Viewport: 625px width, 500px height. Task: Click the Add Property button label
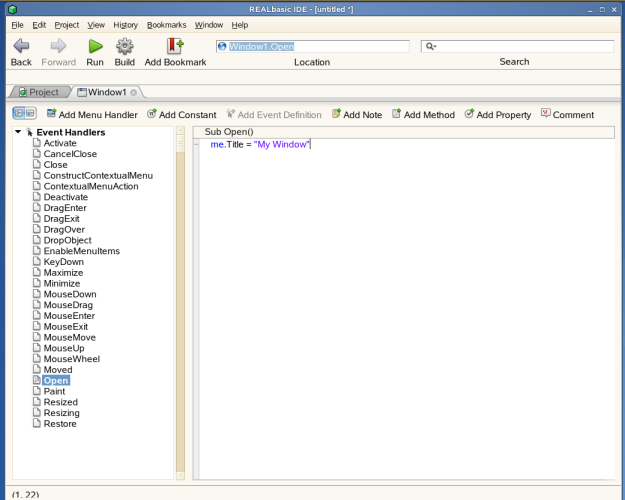point(504,115)
